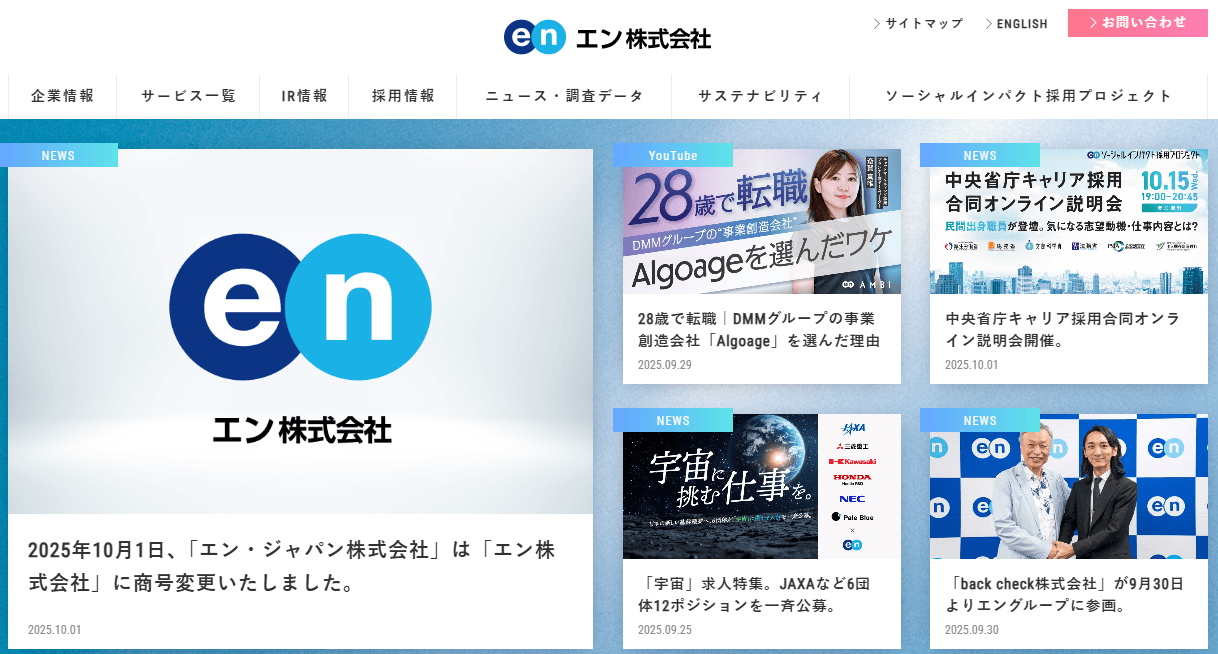Click the large エン株式会社 logo banner image
1218x654 pixels.
click(300, 331)
